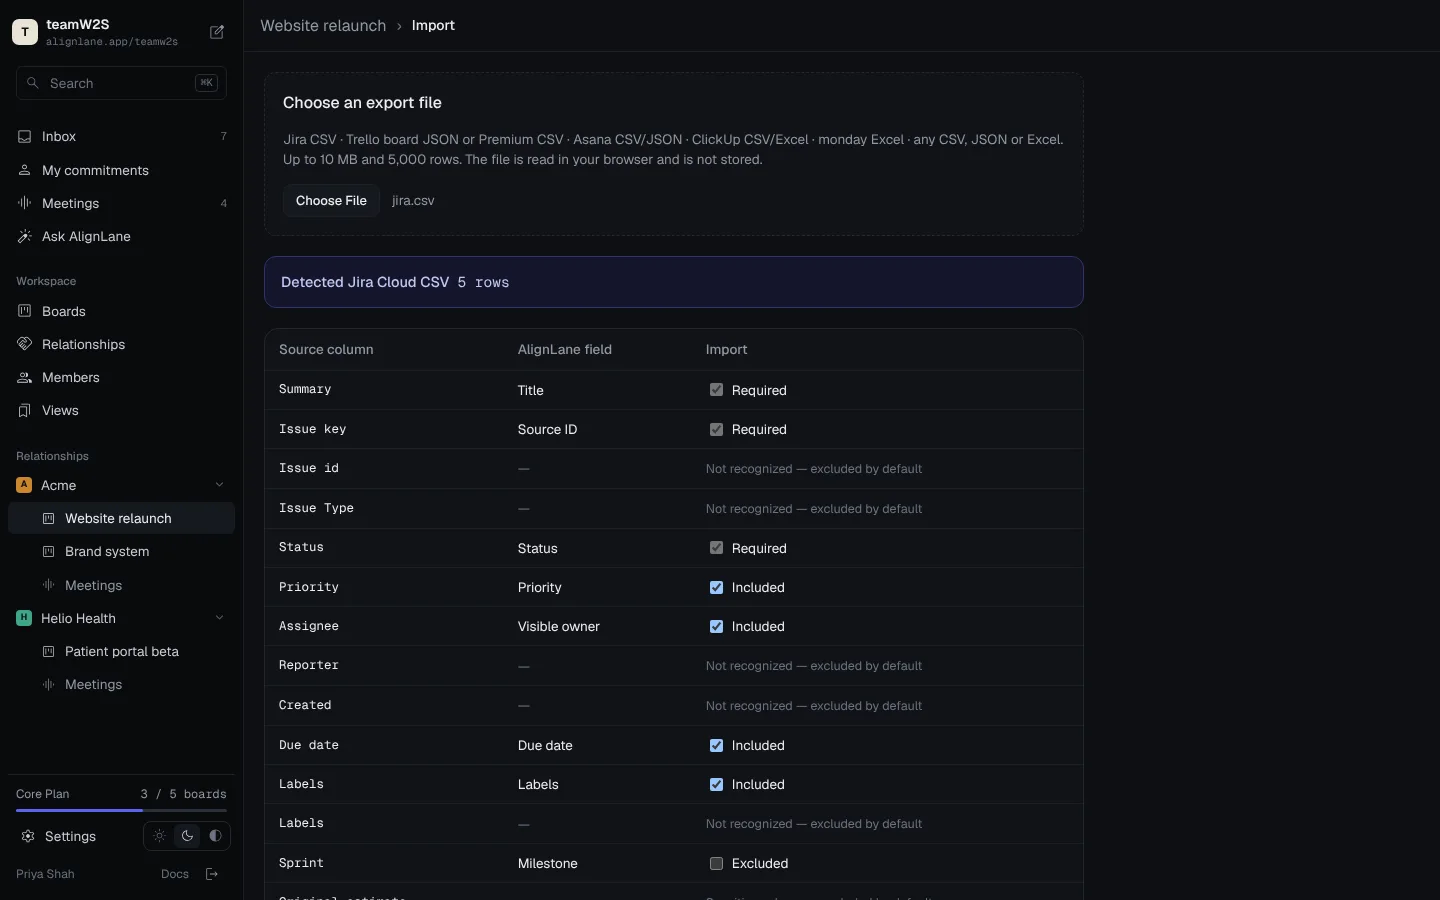Click the Settings gear icon
Image resolution: width=1440 pixels, height=900 pixels.
tap(28, 836)
